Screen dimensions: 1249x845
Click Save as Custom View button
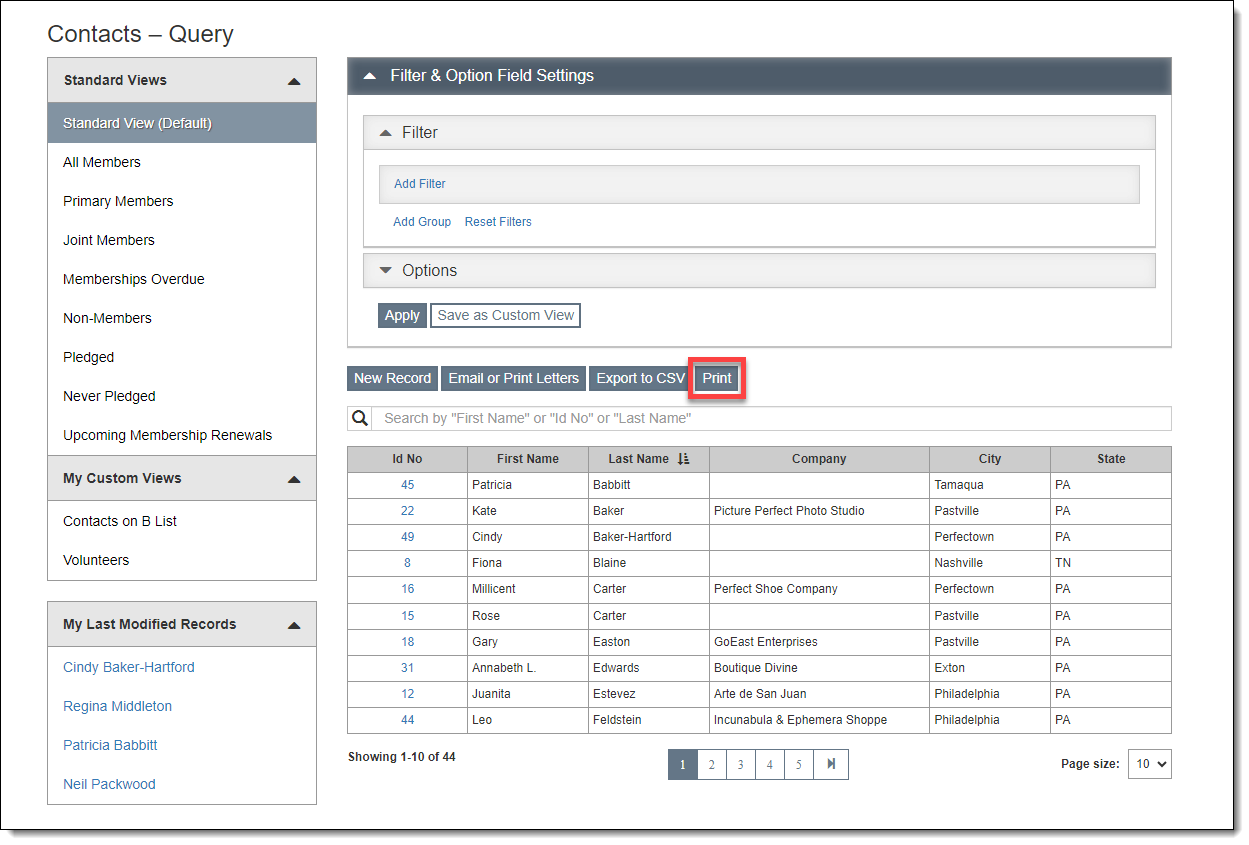[x=505, y=315]
